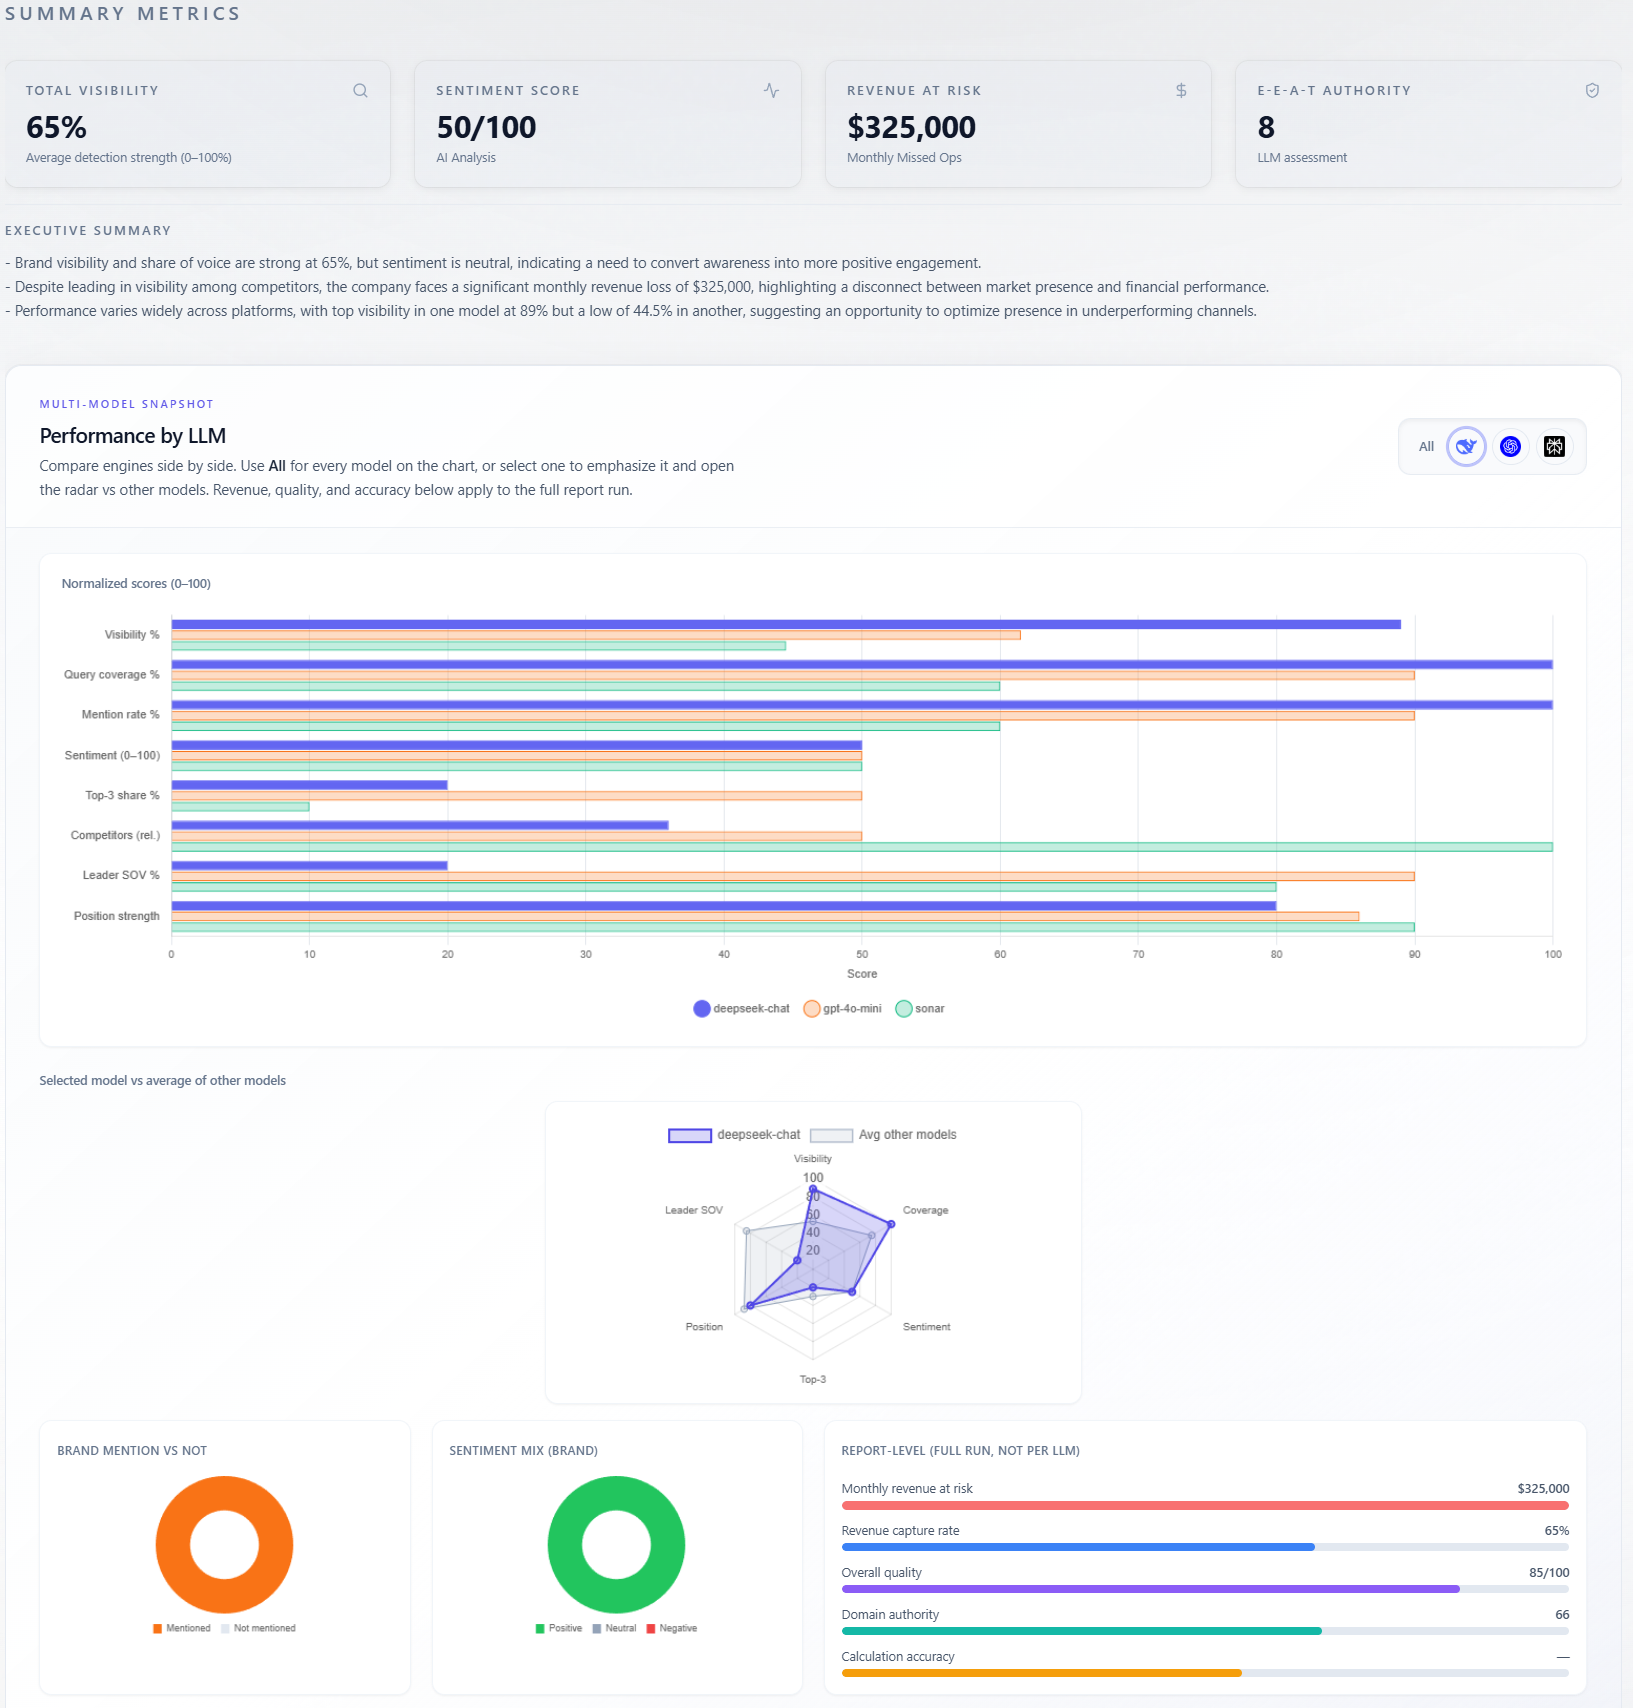The width and height of the screenshot is (1633, 1708).
Task: Click the Overall quality progress bar
Action: pyautogui.click(x=1204, y=1589)
